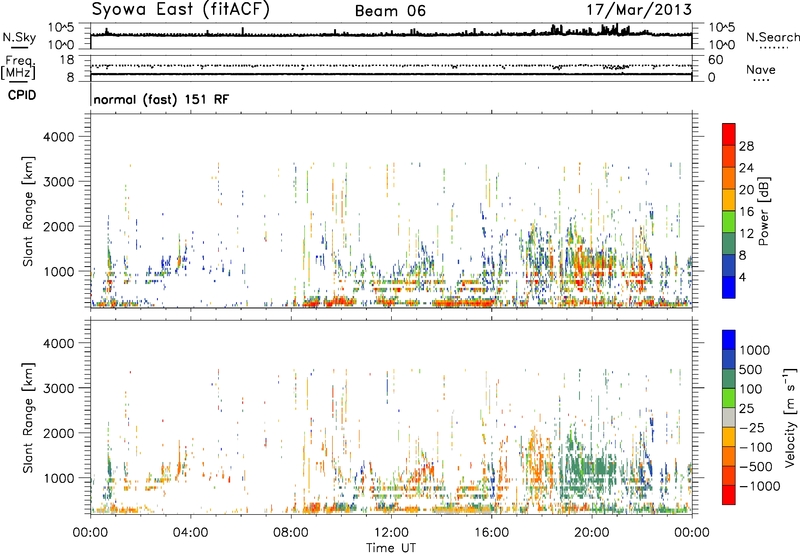Select the "-1000" label on the velocity scale
The image size is (800, 554).
[x=759, y=486]
